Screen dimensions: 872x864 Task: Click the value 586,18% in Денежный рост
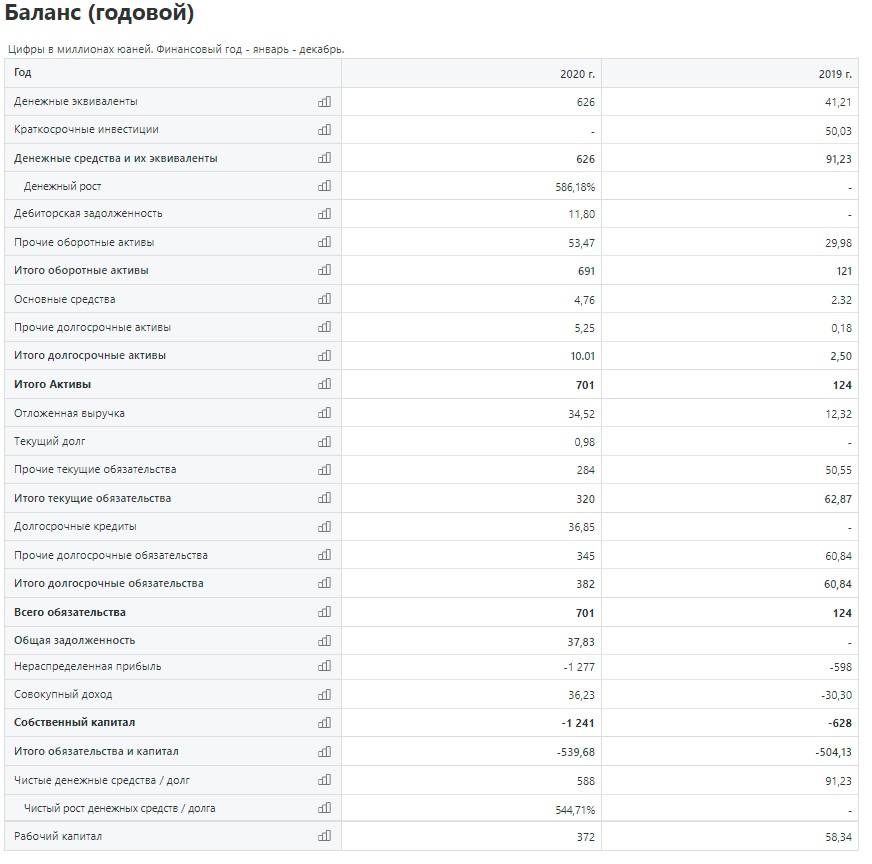(x=575, y=187)
